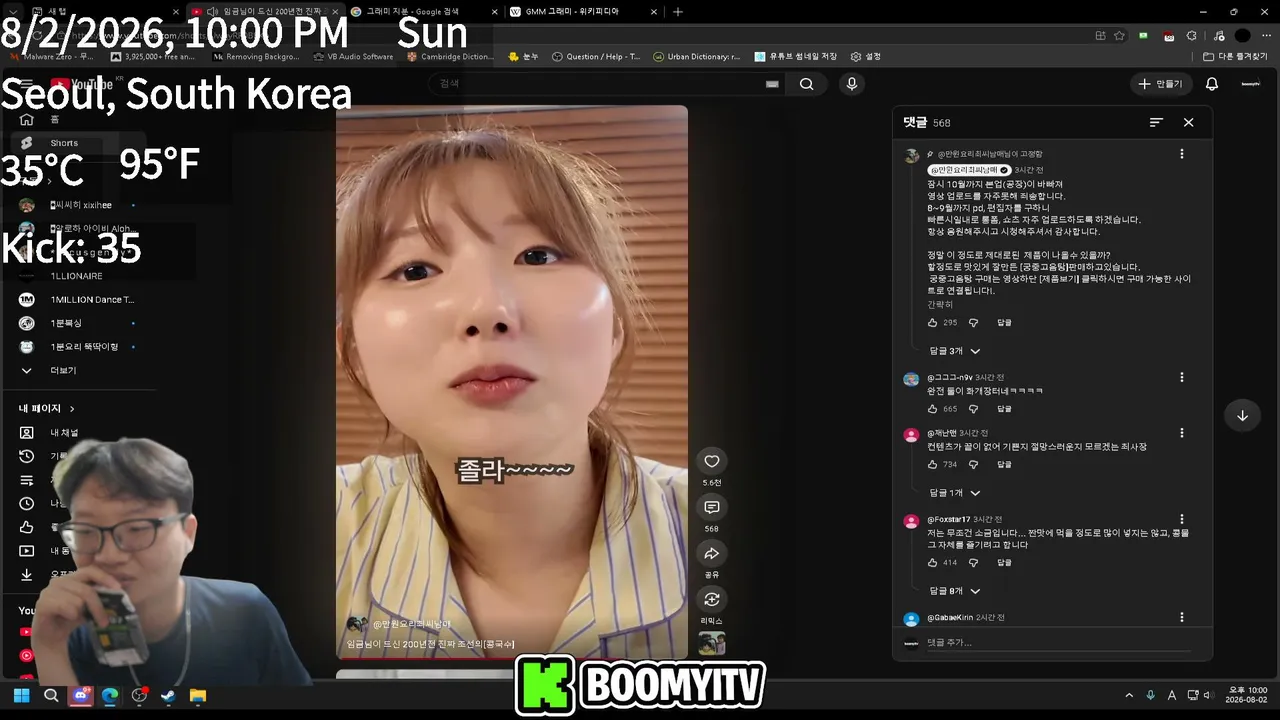This screenshot has width=1280, height=720.
Task: Switch to the GMM 그래미 위키피디아 tab
Action: (x=582, y=12)
